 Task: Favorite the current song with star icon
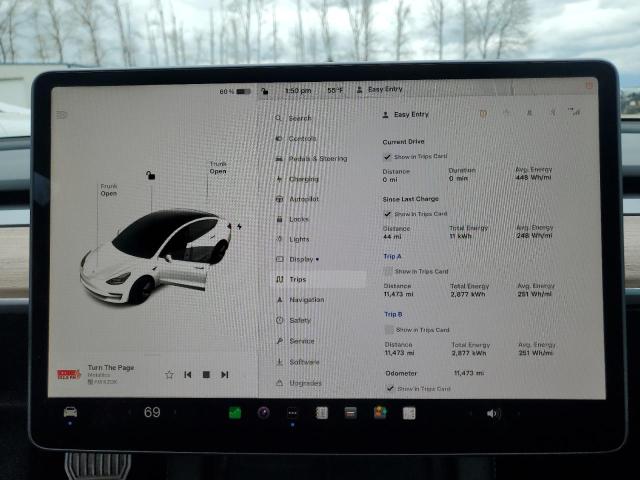(169, 374)
